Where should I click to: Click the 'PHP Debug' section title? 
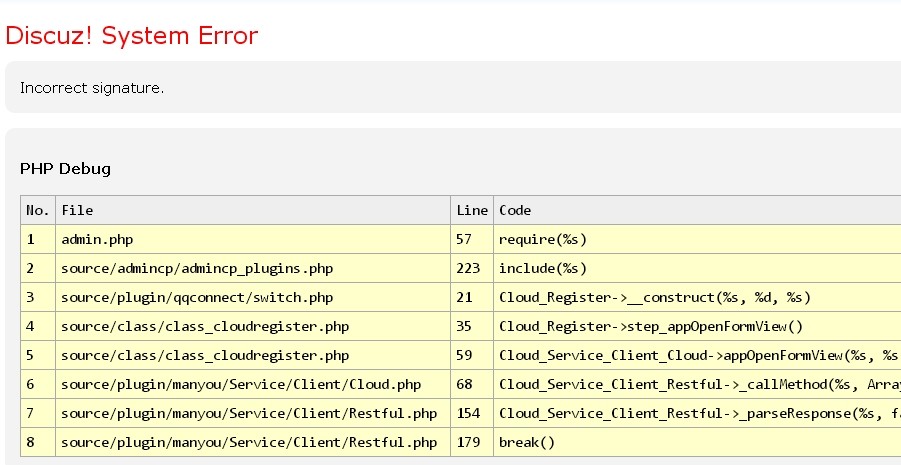[x=66, y=169]
